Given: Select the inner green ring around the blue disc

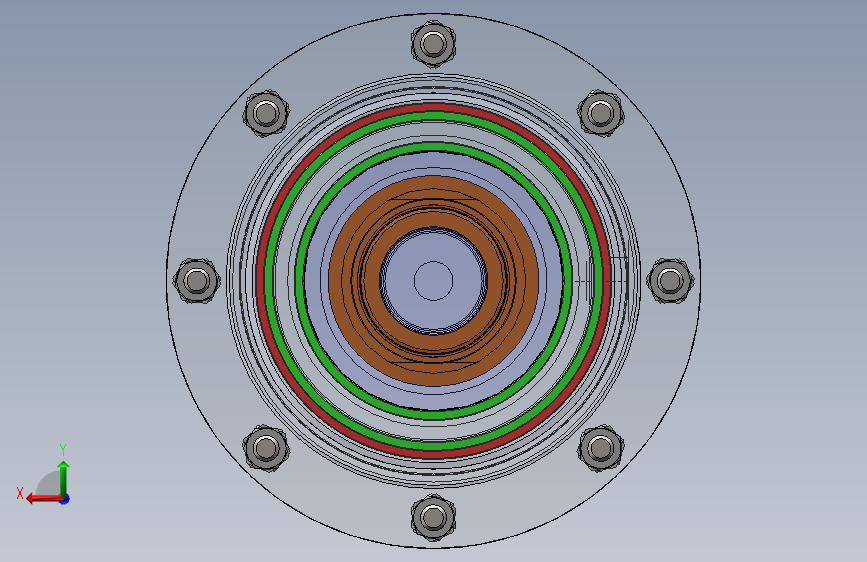Looking at the screenshot, I should click(x=434, y=147).
